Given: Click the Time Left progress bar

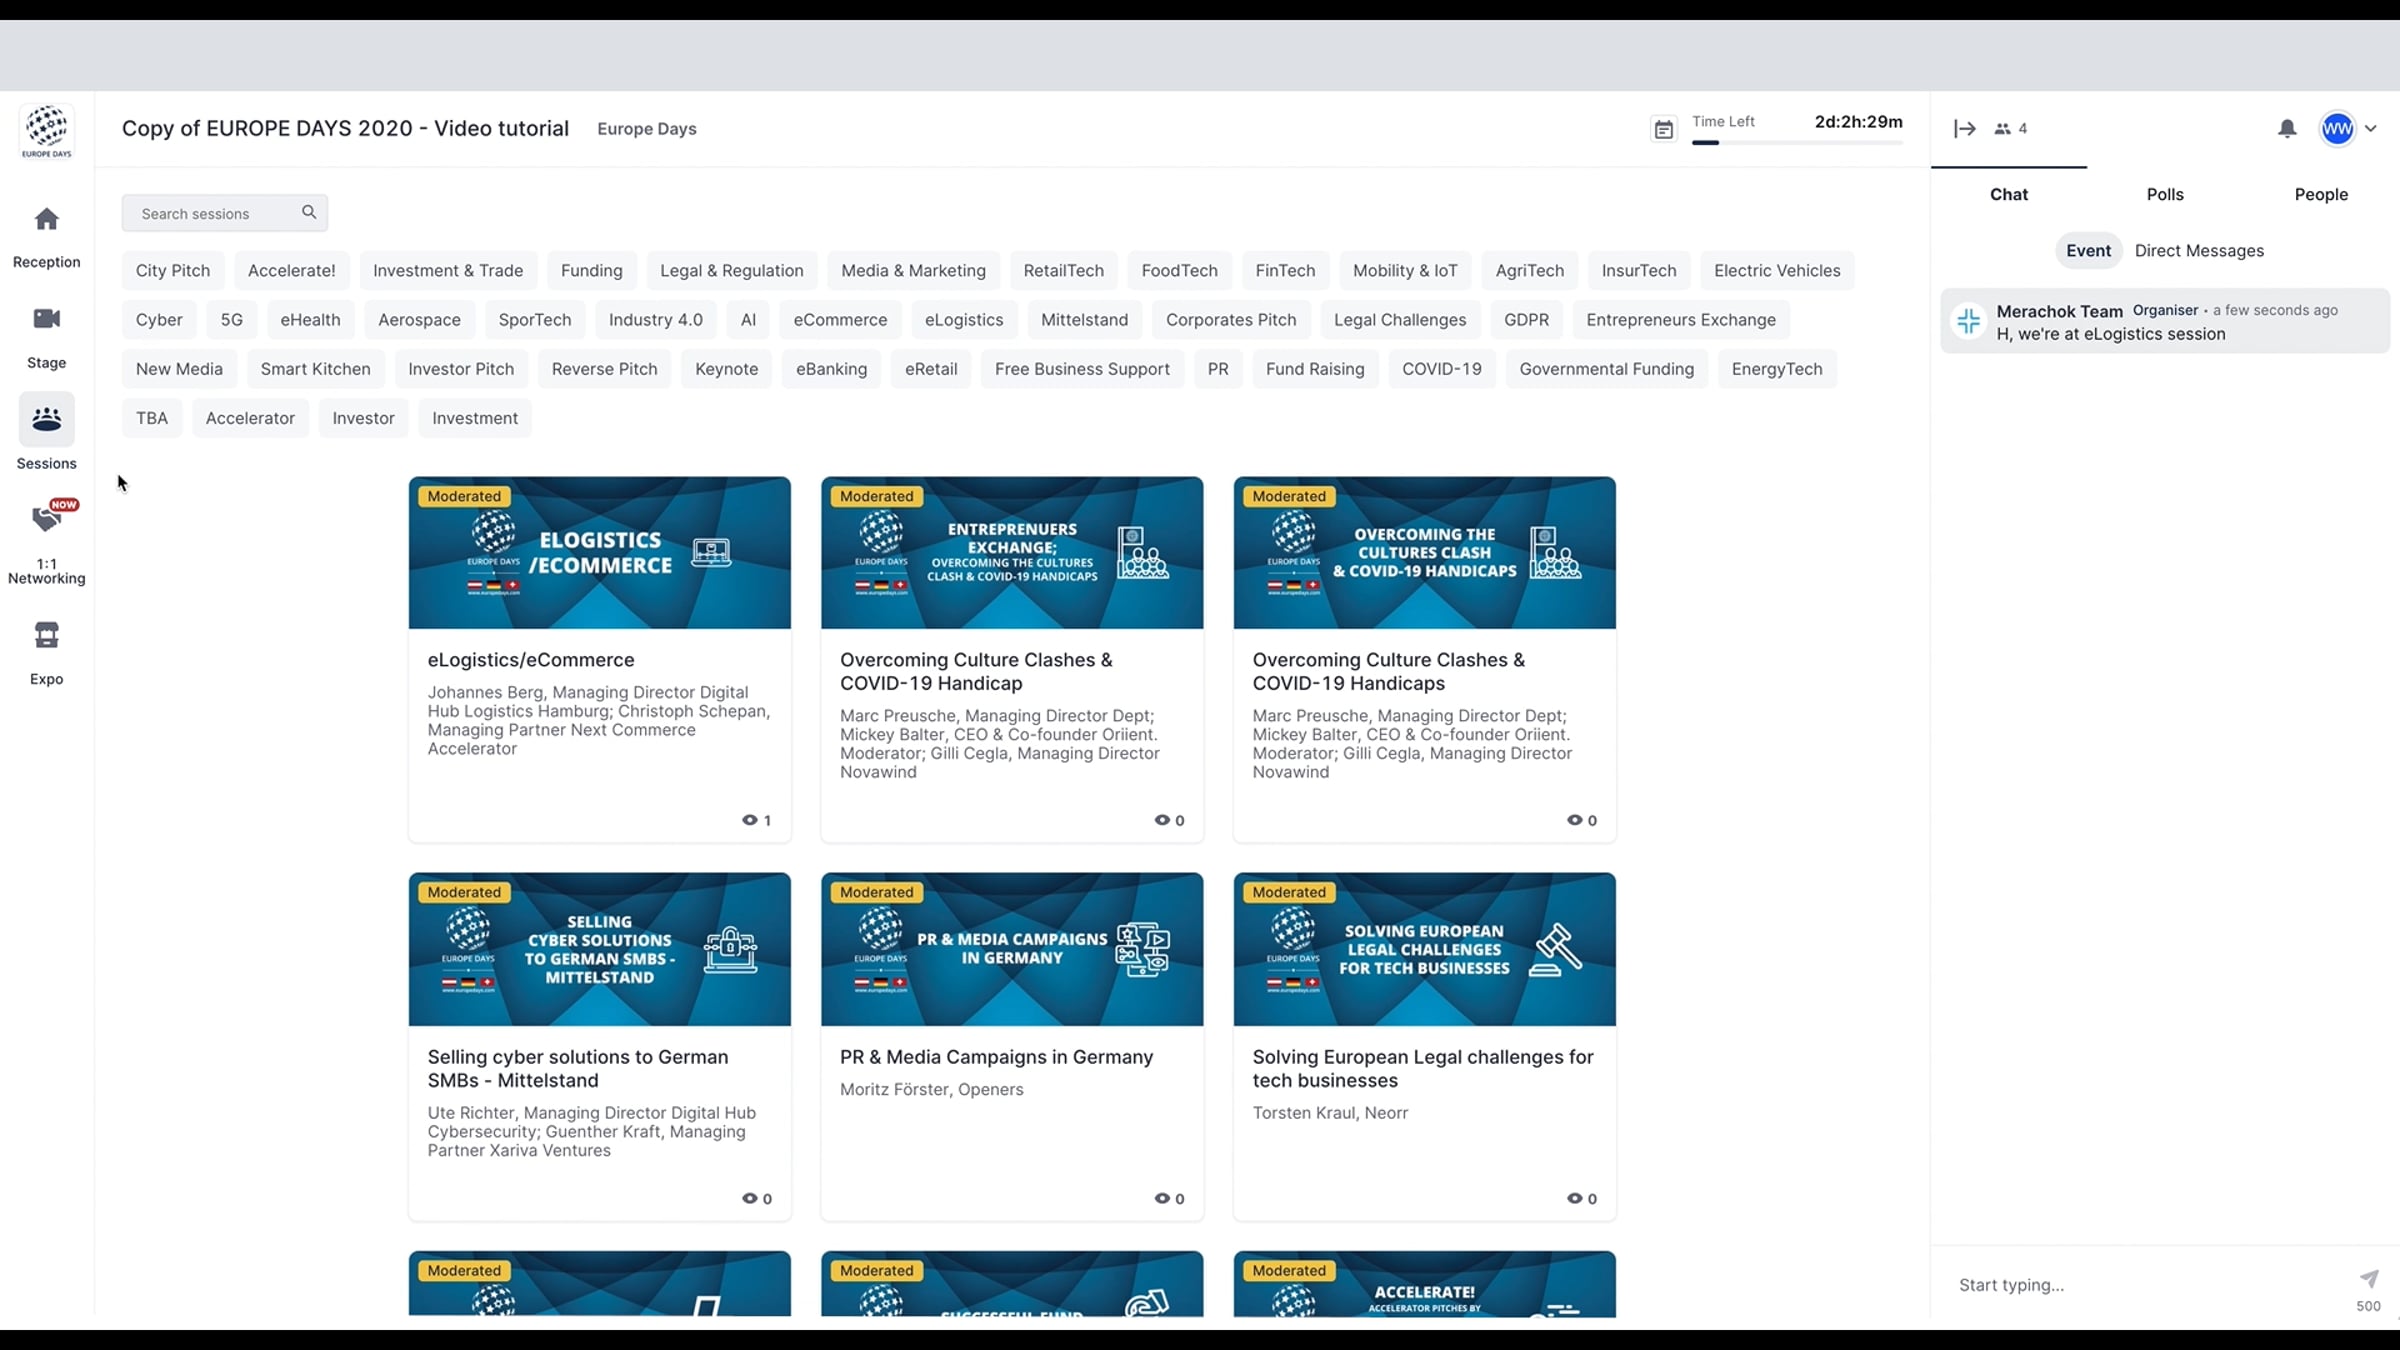Looking at the screenshot, I should point(1796,143).
